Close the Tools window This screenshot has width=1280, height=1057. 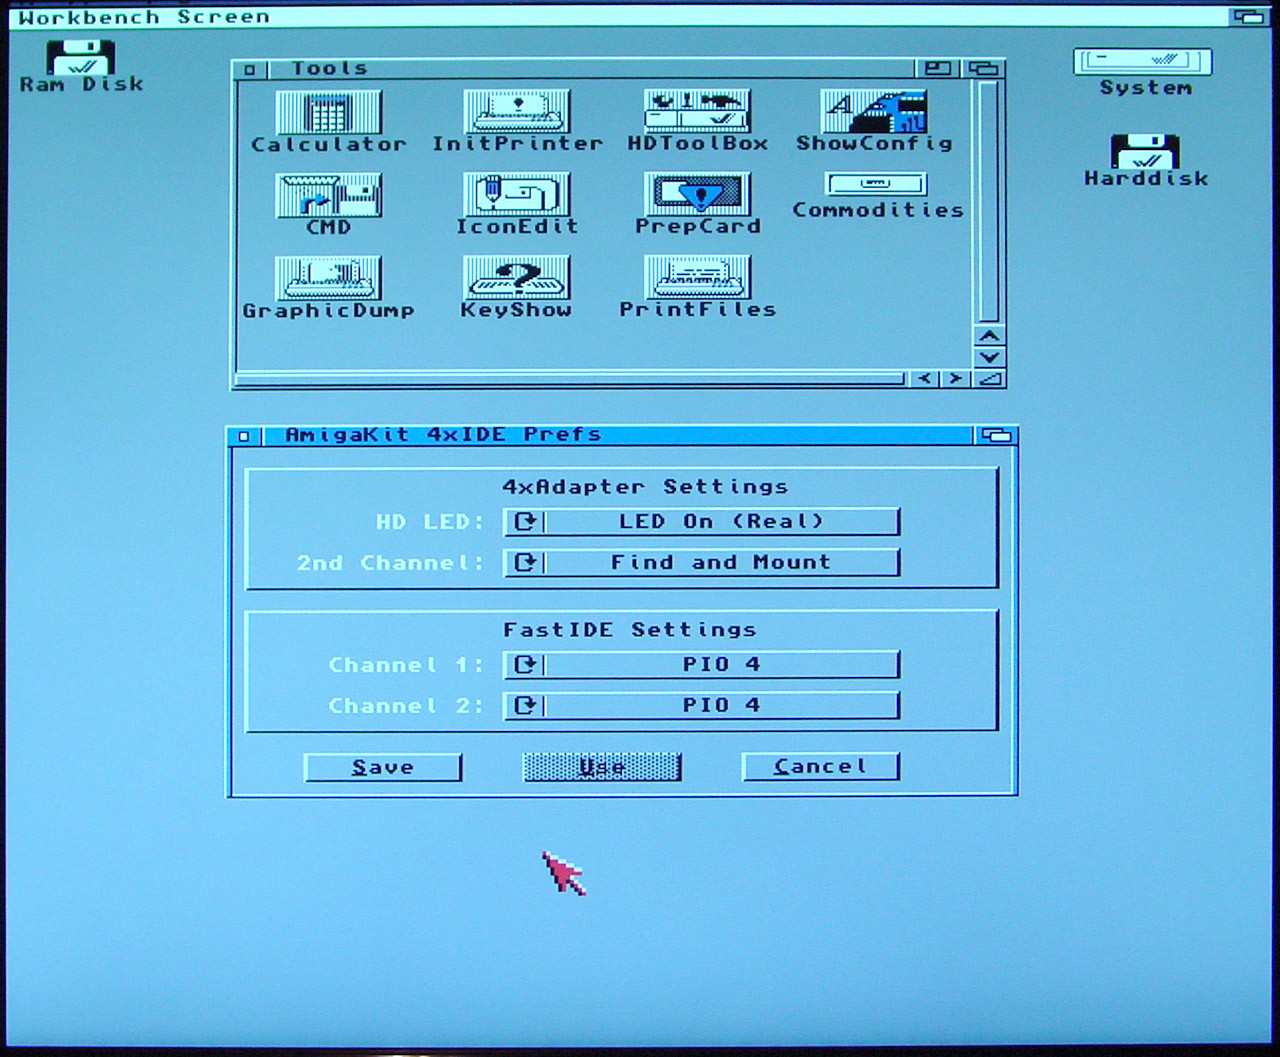[249, 69]
